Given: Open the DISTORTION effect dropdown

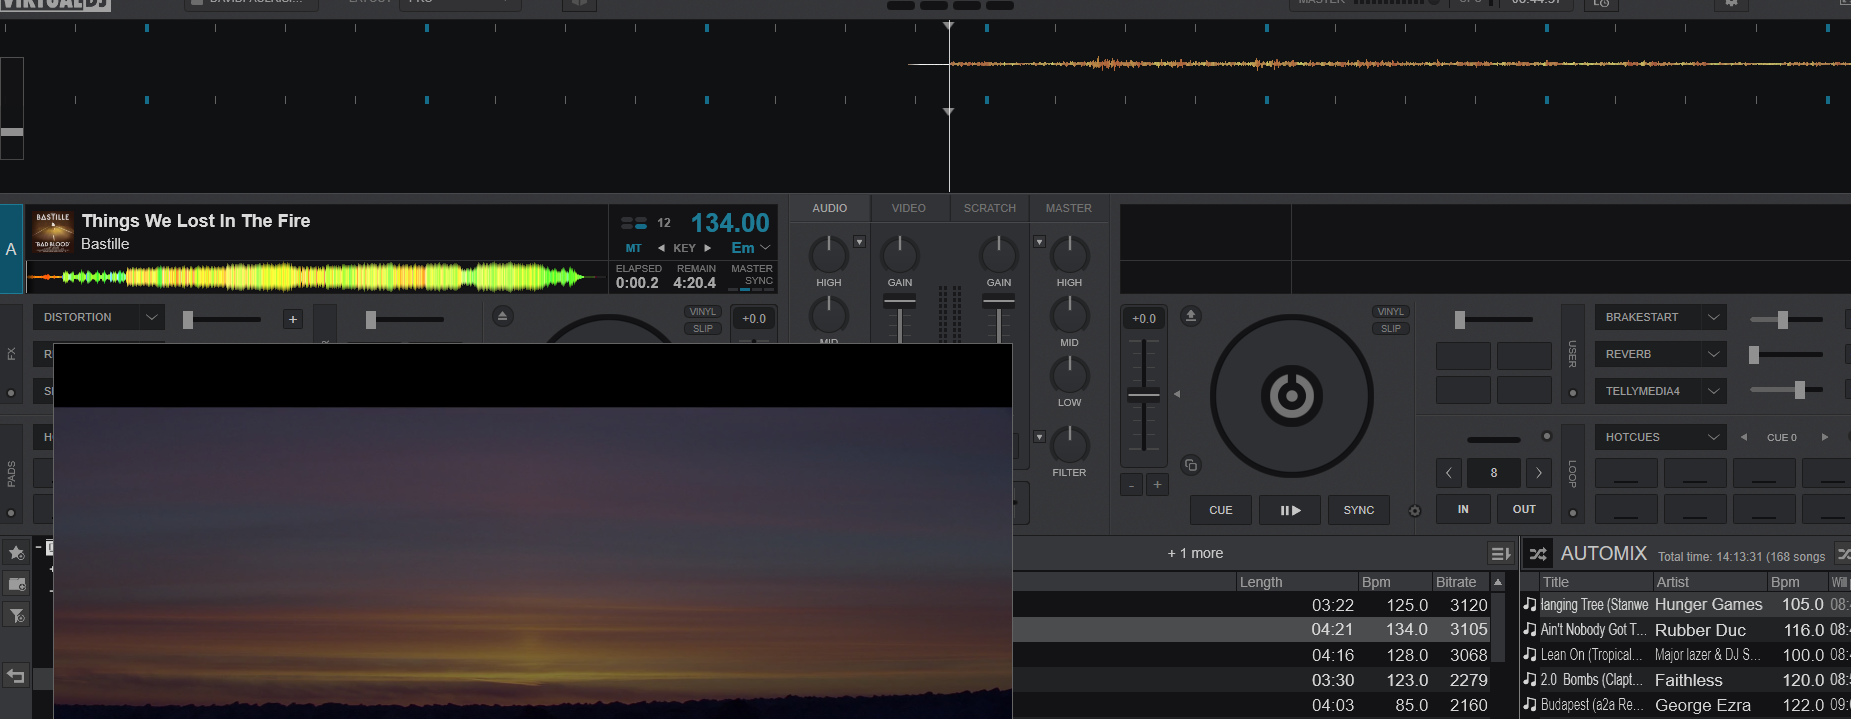Looking at the screenshot, I should [x=152, y=317].
